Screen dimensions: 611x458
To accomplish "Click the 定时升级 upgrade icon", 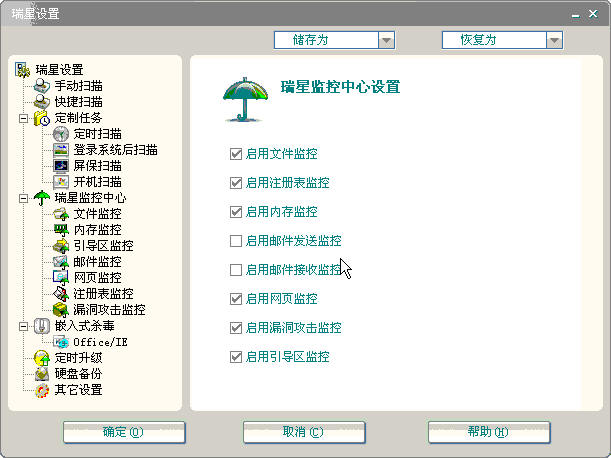I will (x=42, y=358).
